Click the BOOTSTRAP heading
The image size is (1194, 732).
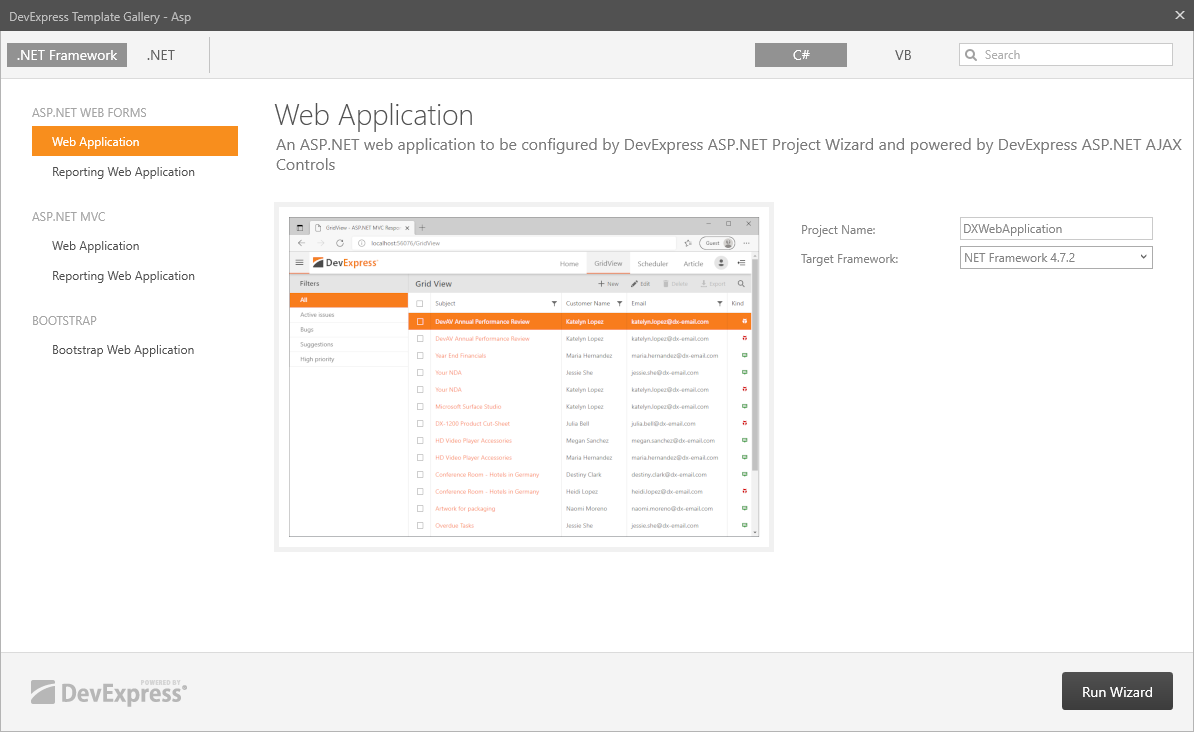click(x=64, y=321)
